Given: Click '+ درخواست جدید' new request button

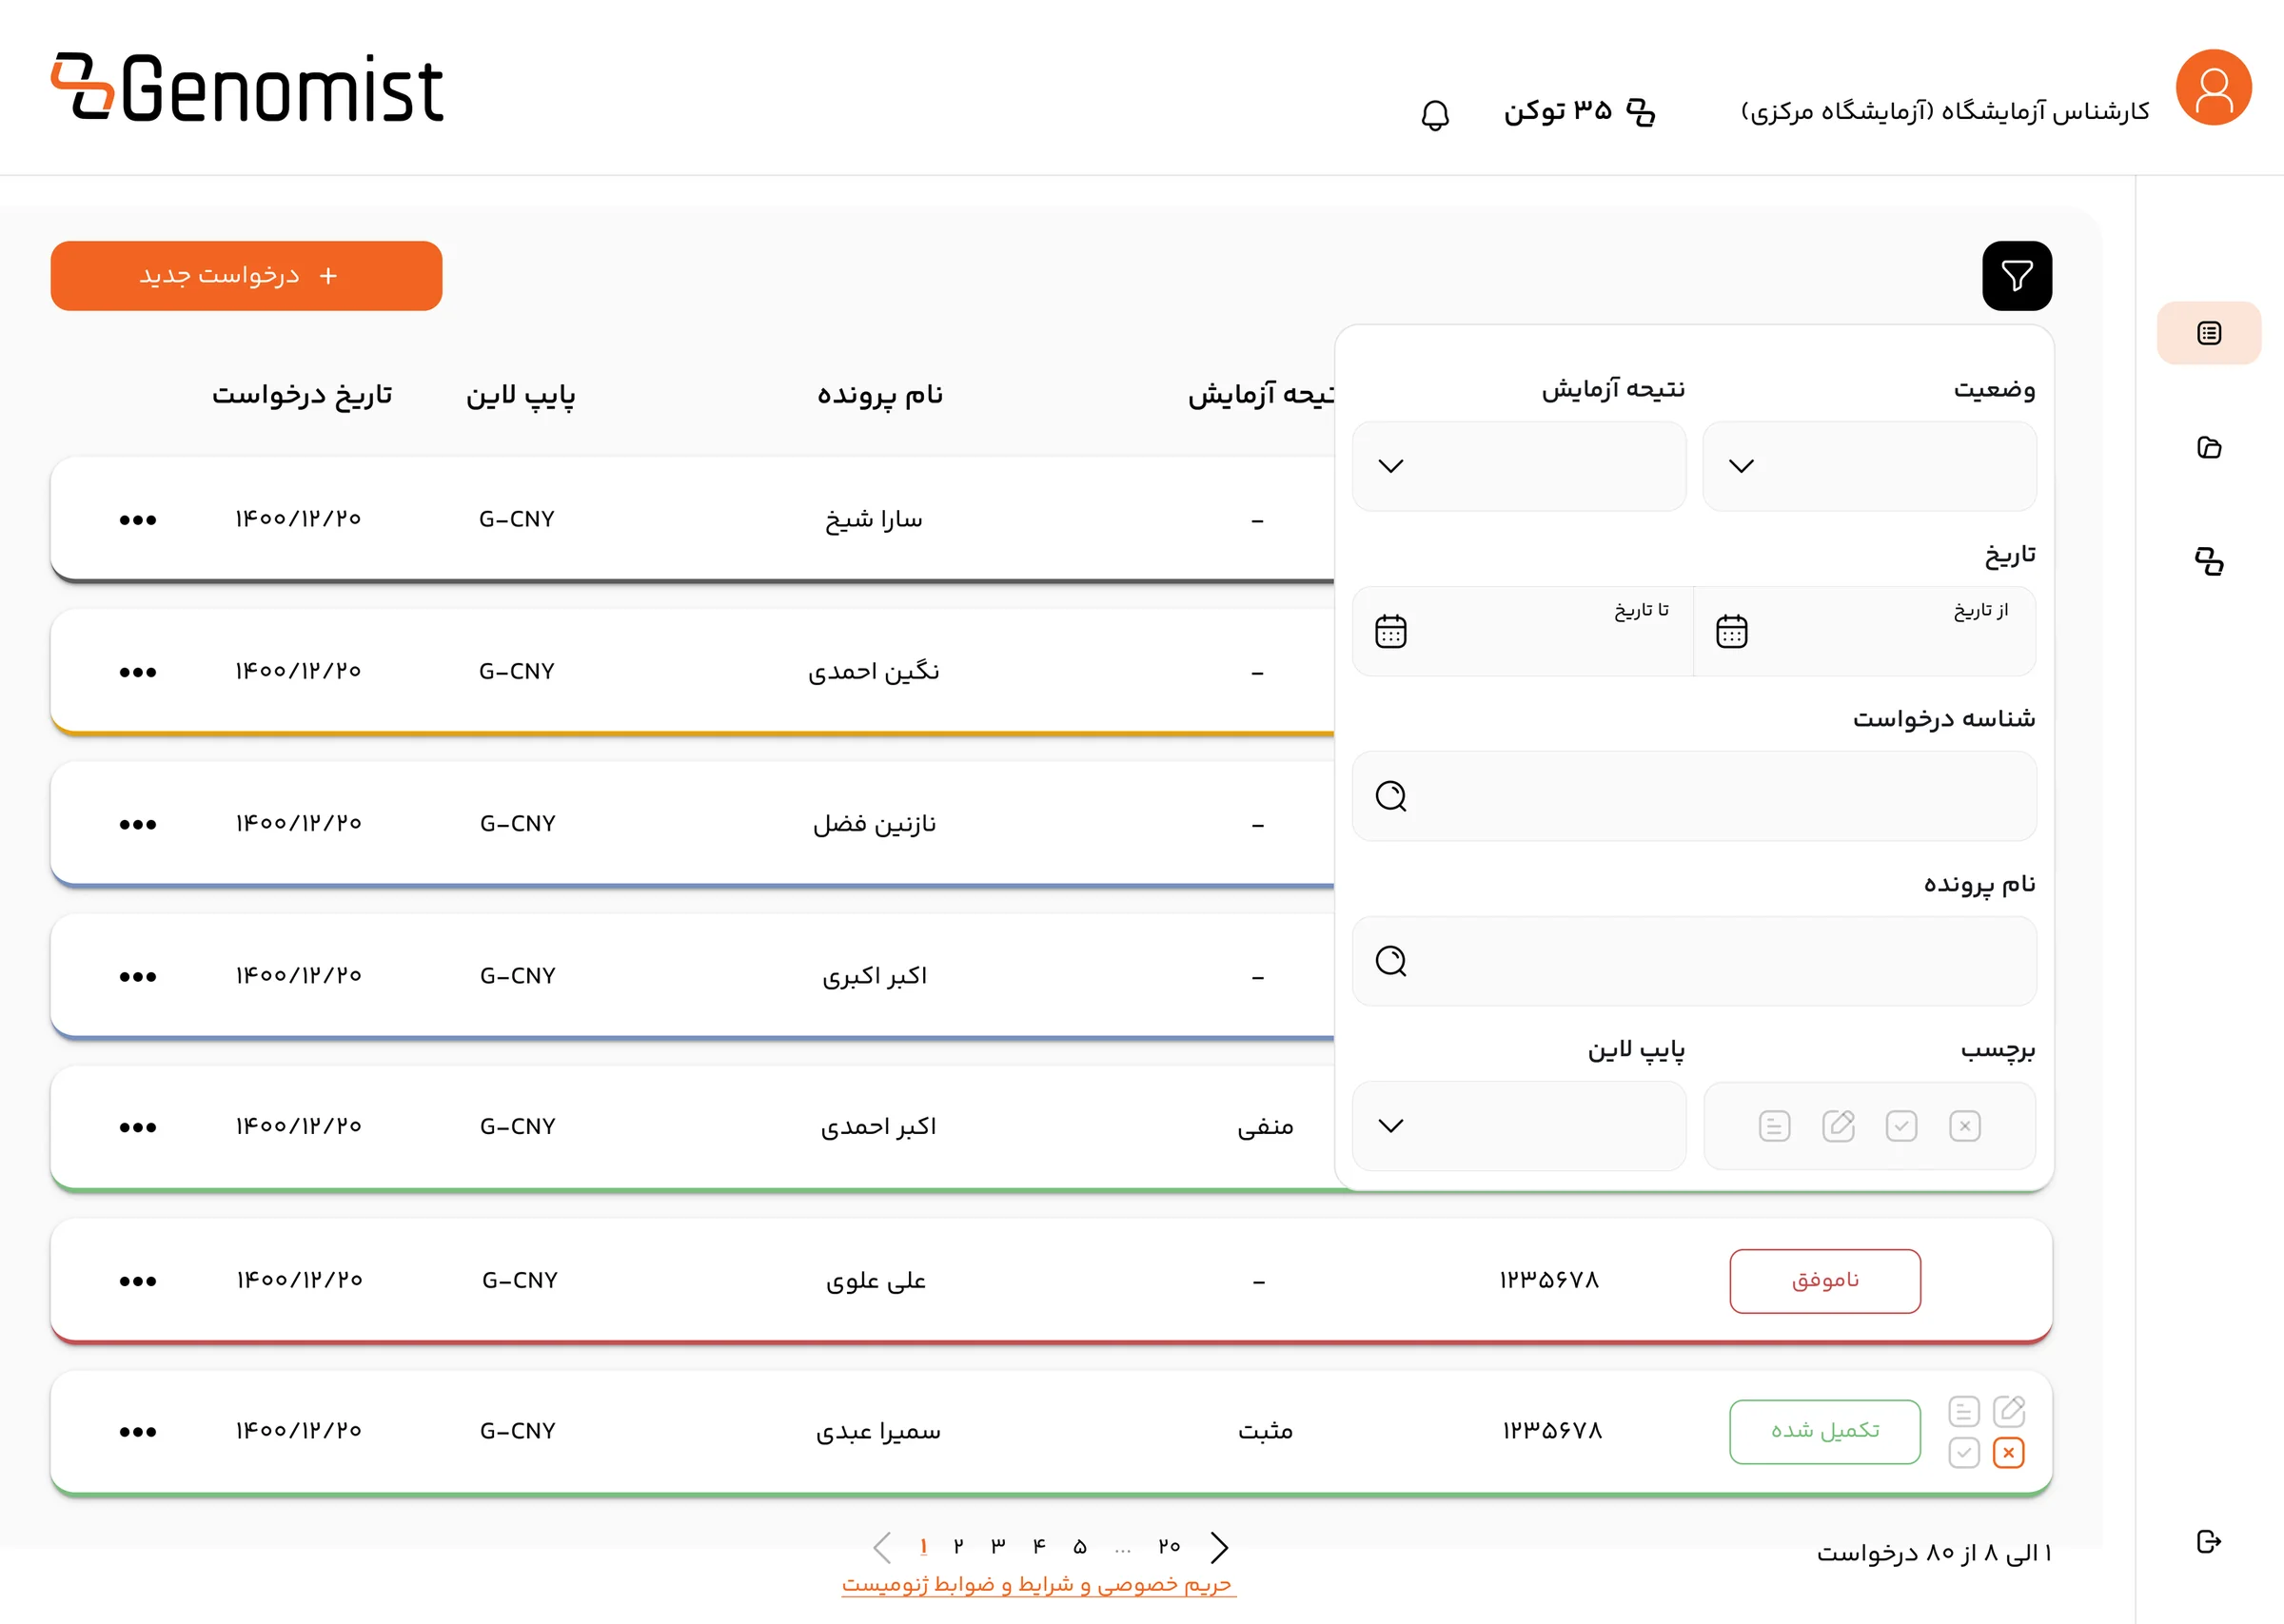Looking at the screenshot, I should tap(246, 276).
